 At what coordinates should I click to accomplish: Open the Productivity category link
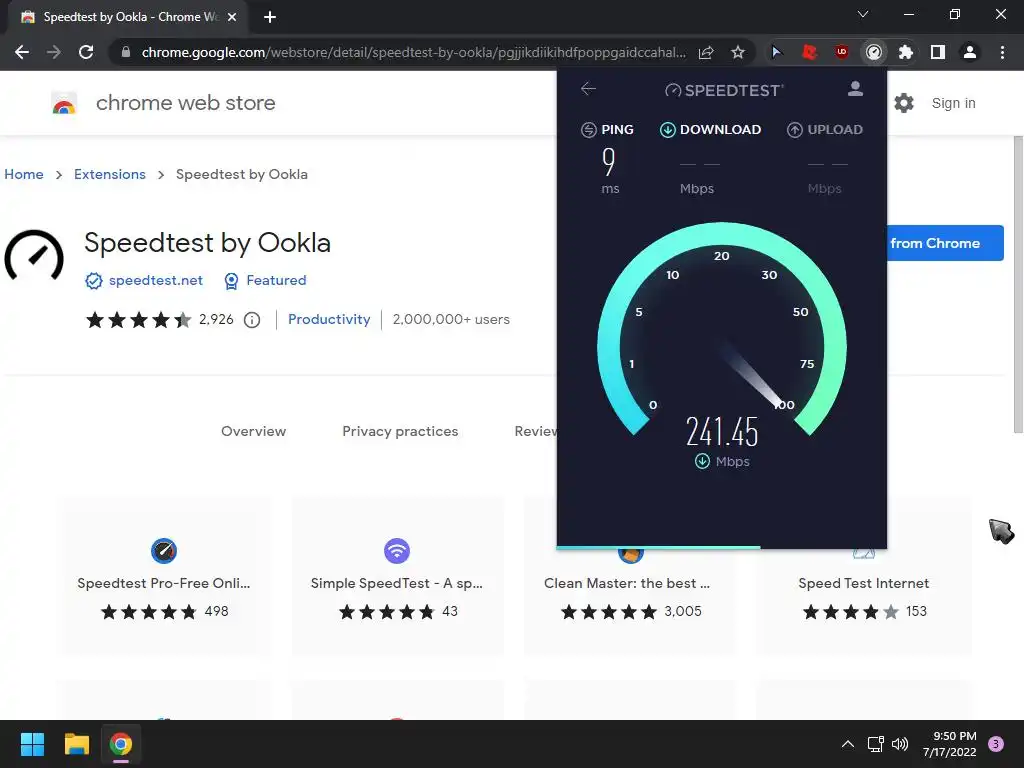click(329, 319)
